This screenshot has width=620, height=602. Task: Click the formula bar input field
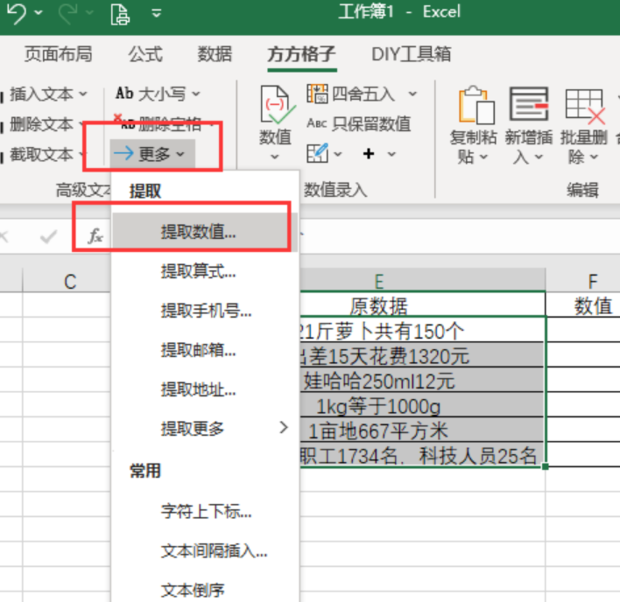pos(459,236)
